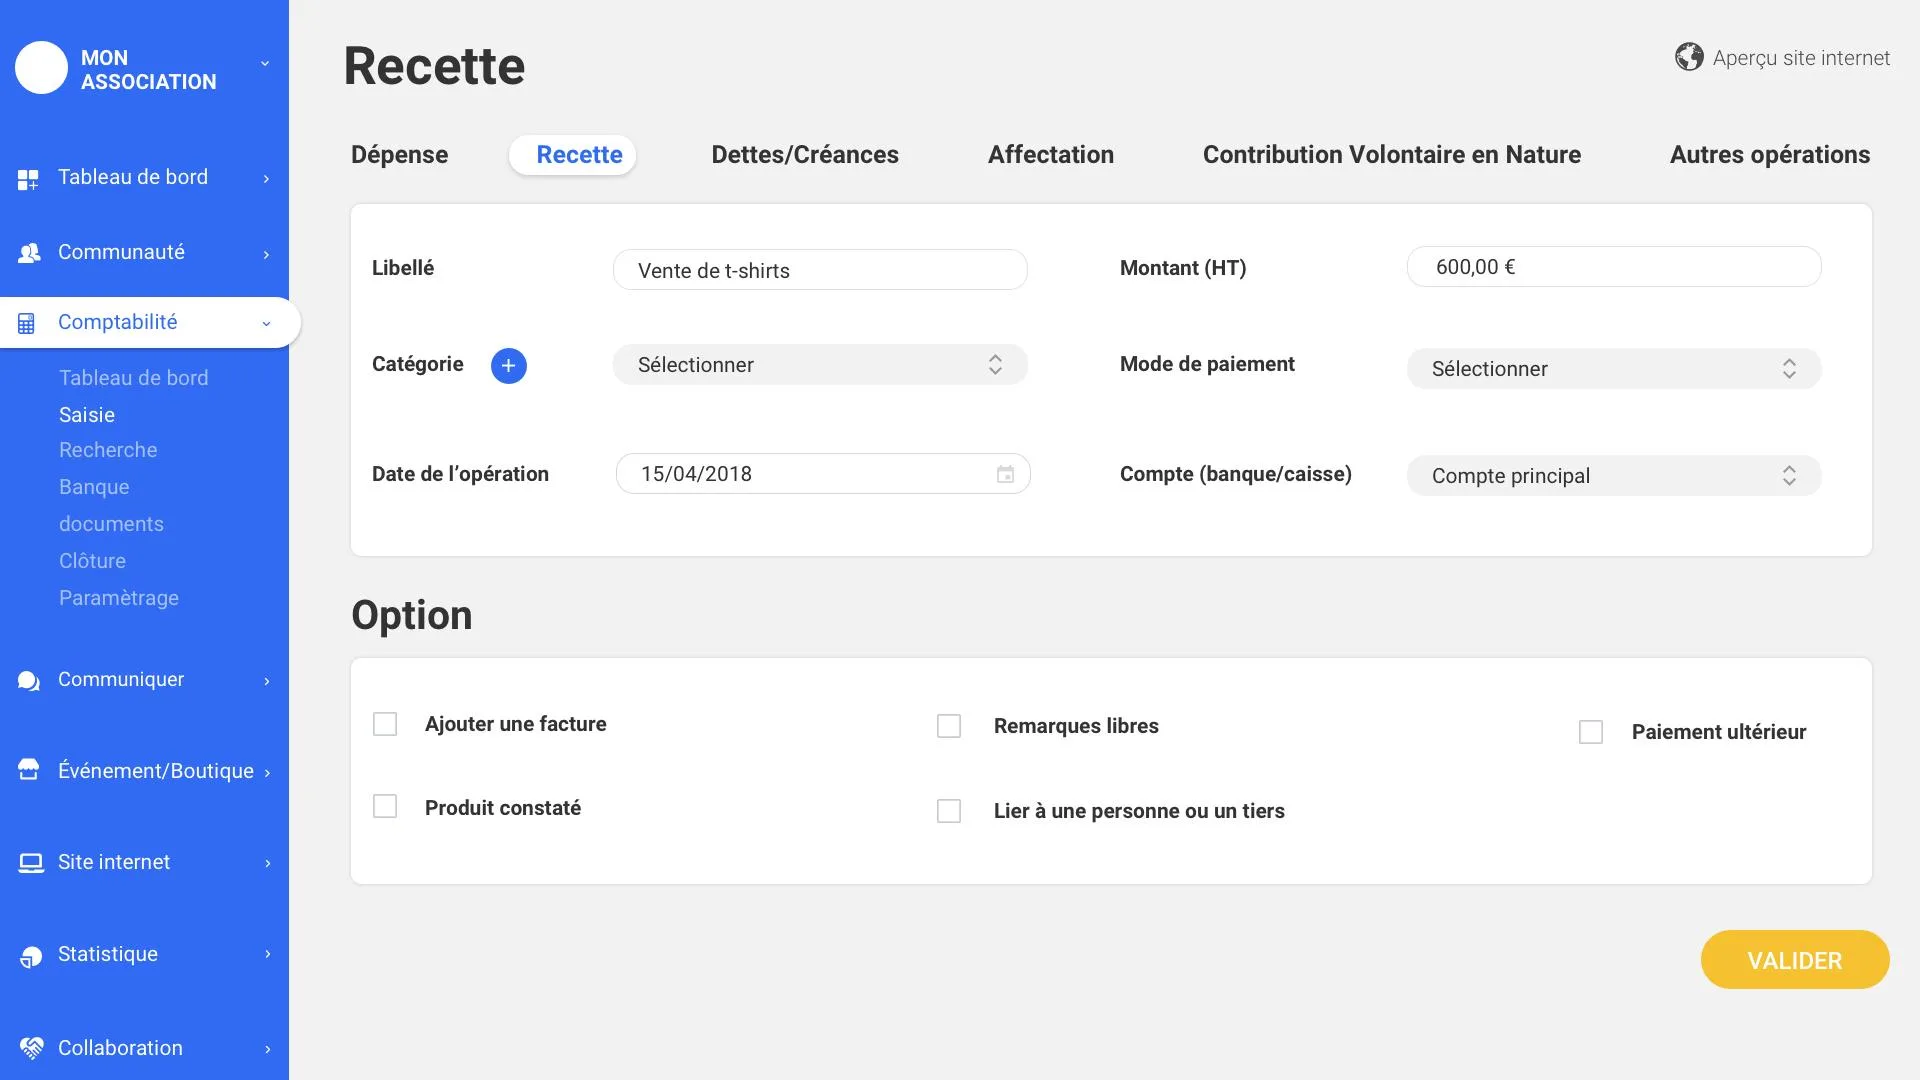Switch to the Dépense tab
This screenshot has width=1920, height=1080.
[x=399, y=155]
